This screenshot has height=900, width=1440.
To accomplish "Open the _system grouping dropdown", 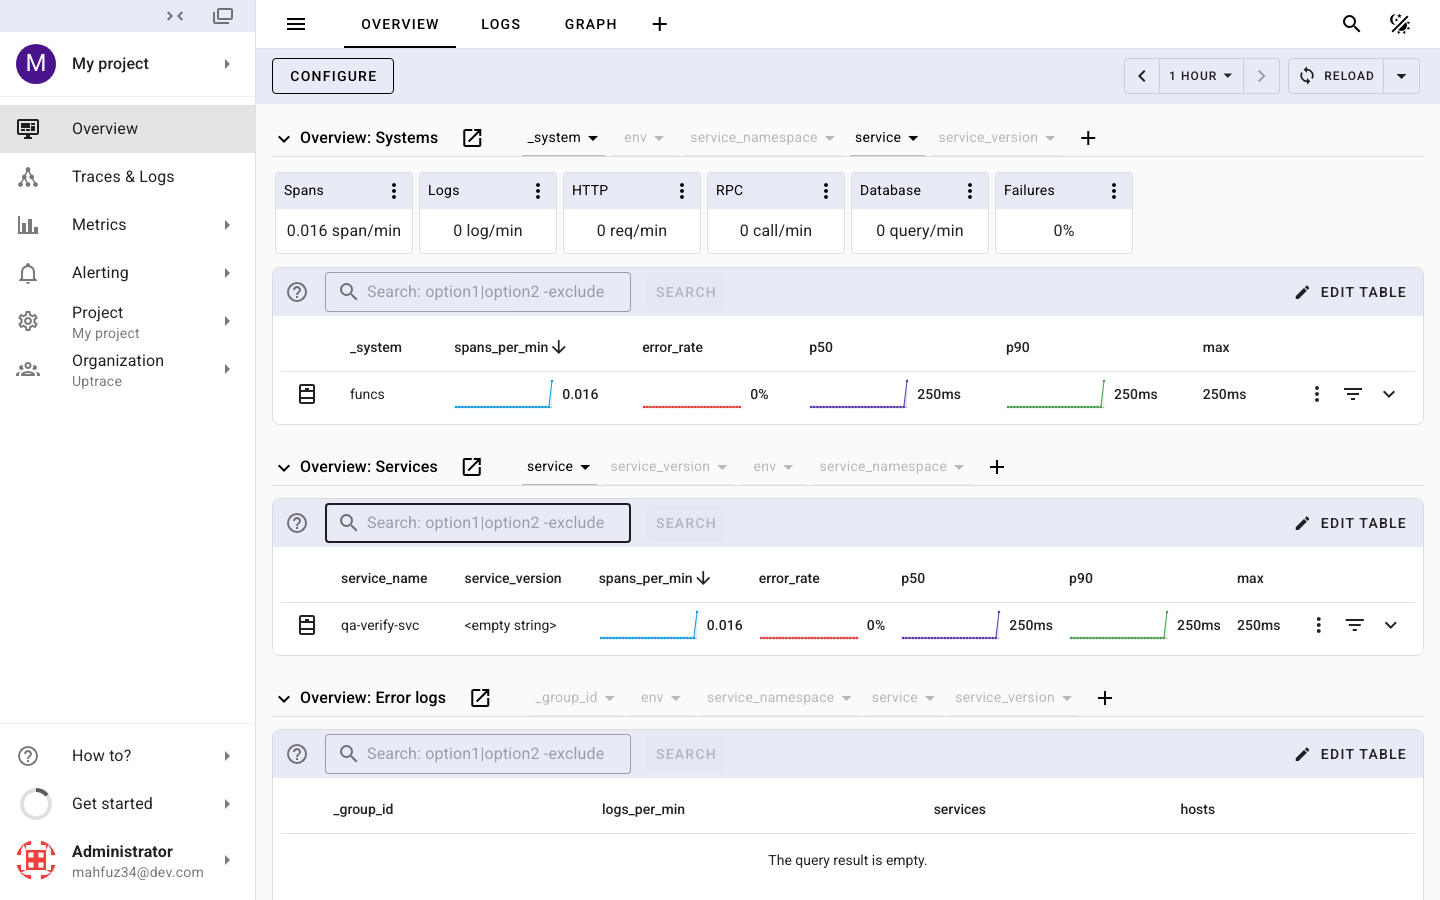I will click(x=563, y=138).
